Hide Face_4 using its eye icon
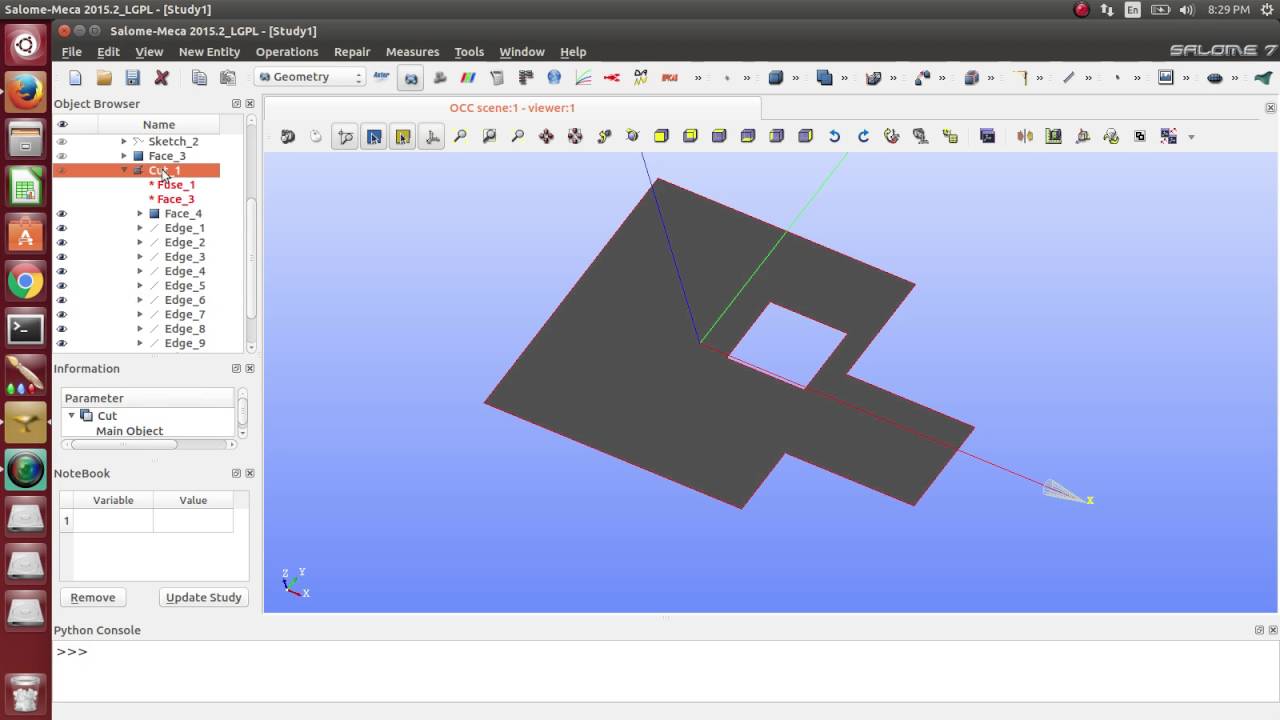Viewport: 1280px width, 720px height. (62, 214)
